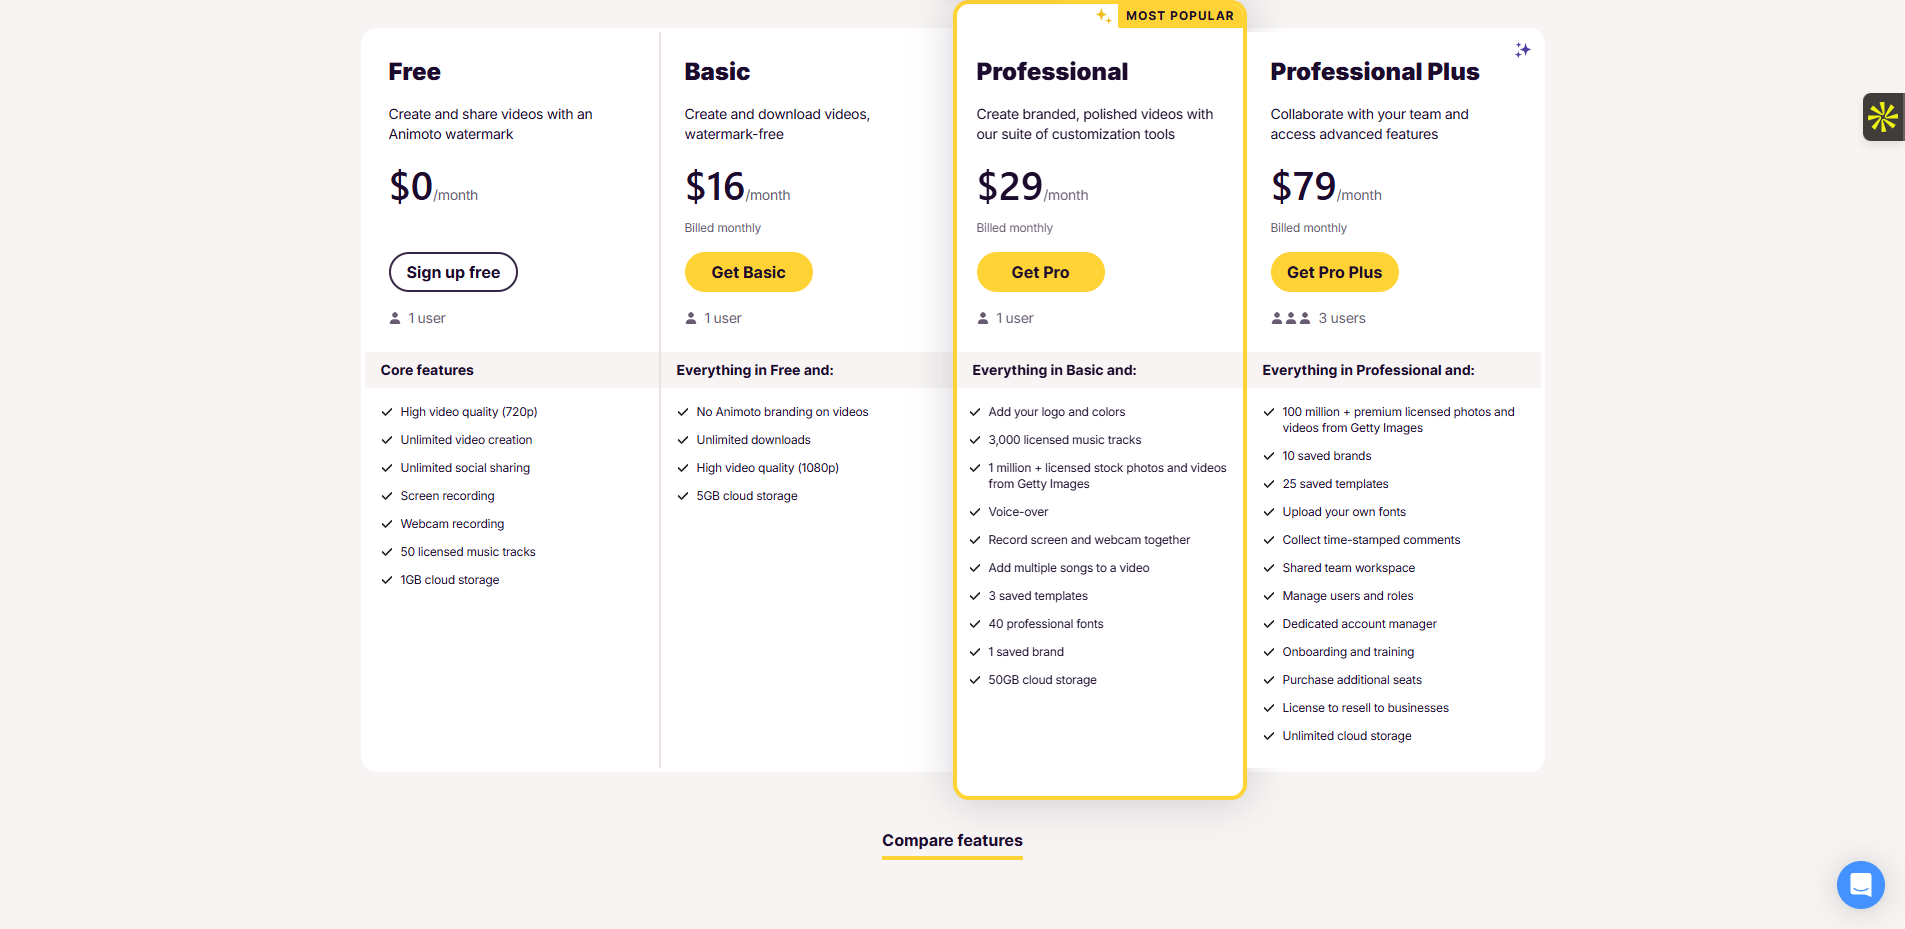Screen dimensions: 1905x929
Task: Click the Most Popular badge label
Action: [x=1179, y=16]
